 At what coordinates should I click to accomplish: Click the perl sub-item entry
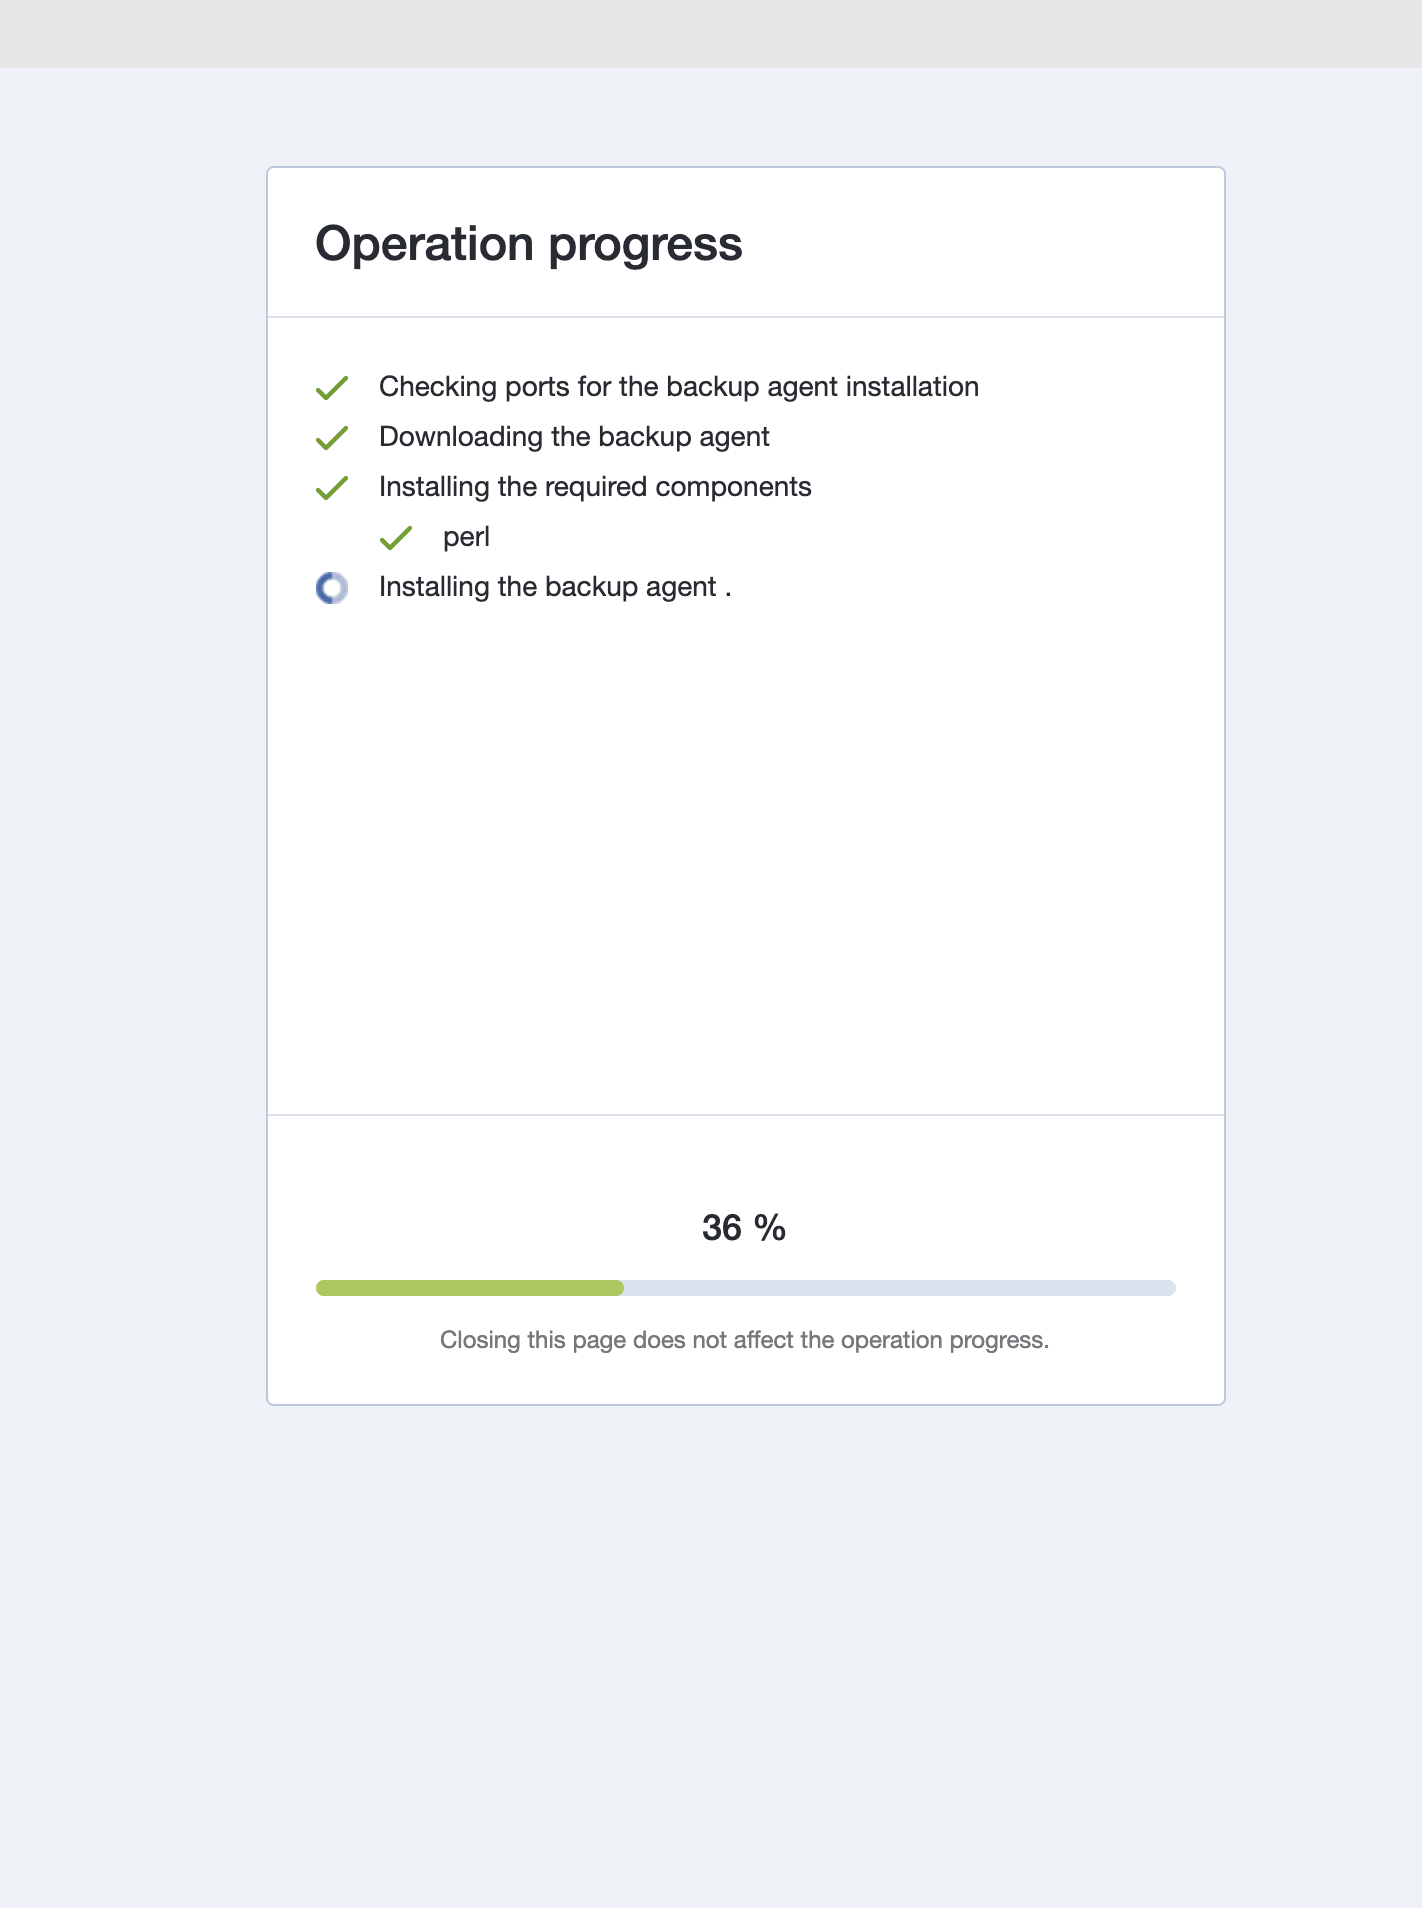pyautogui.click(x=466, y=537)
